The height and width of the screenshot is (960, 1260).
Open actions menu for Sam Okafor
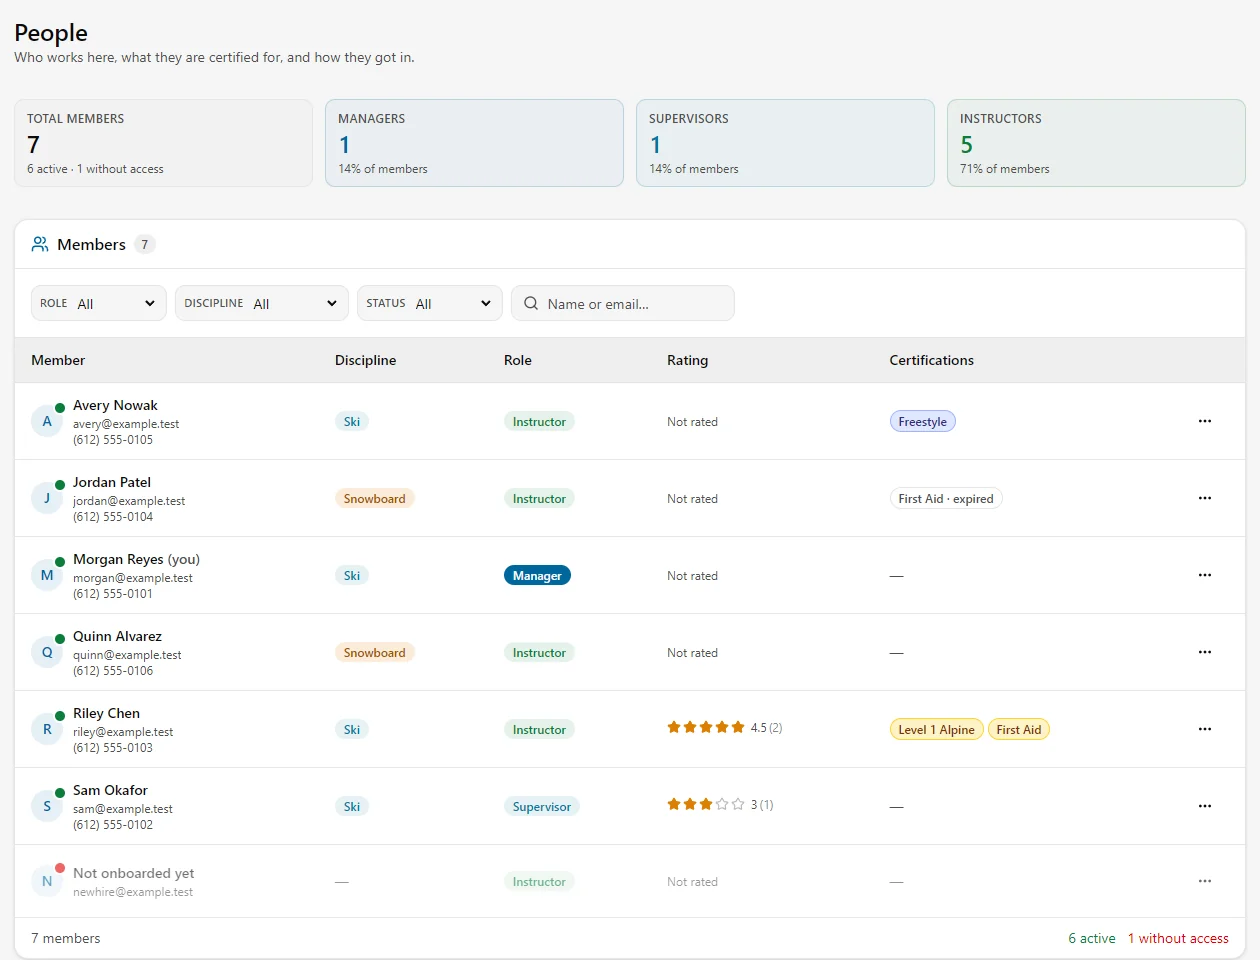coord(1204,806)
